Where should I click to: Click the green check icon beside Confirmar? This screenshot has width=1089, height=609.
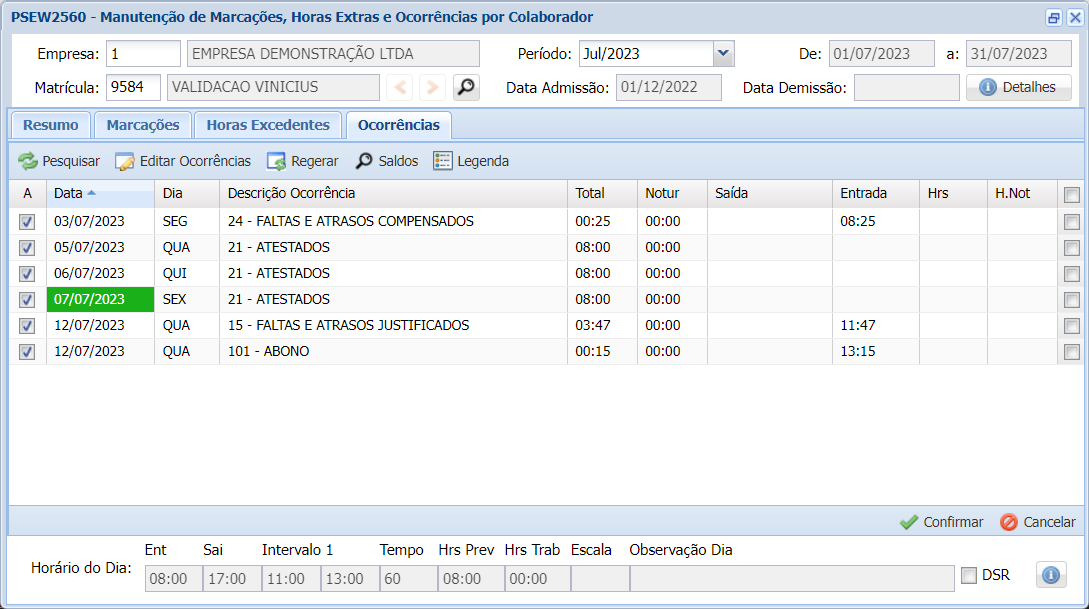(x=911, y=521)
